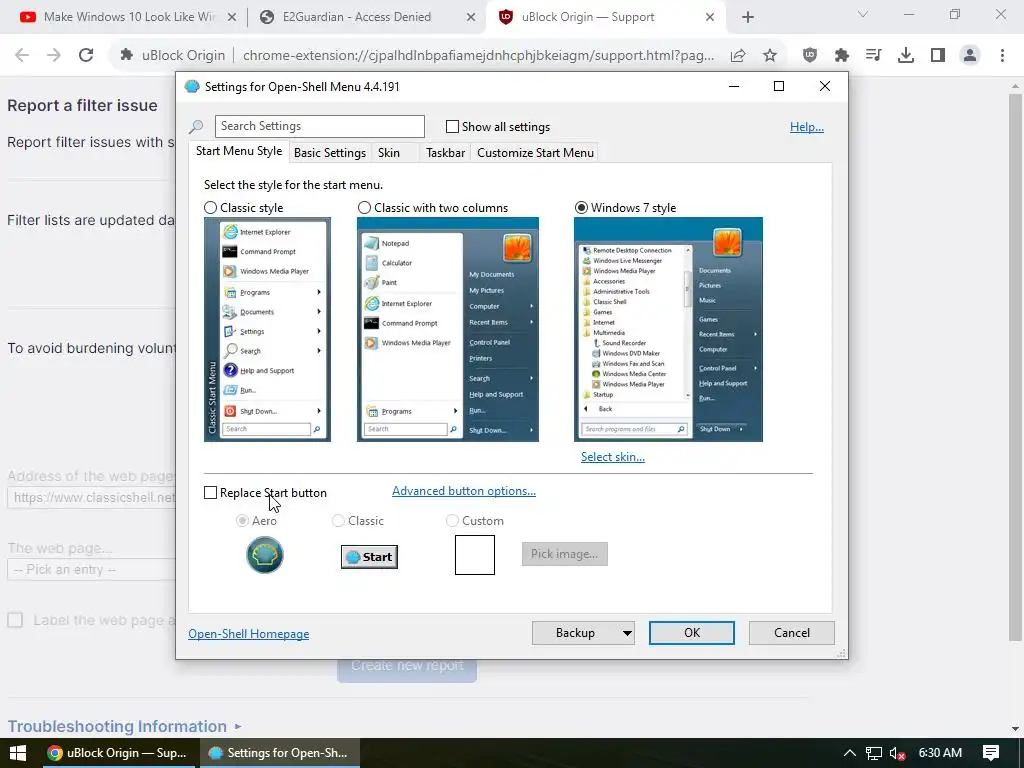The height and width of the screenshot is (768, 1024).
Task: Toggle the Chrome side panel icon
Action: click(x=938, y=56)
